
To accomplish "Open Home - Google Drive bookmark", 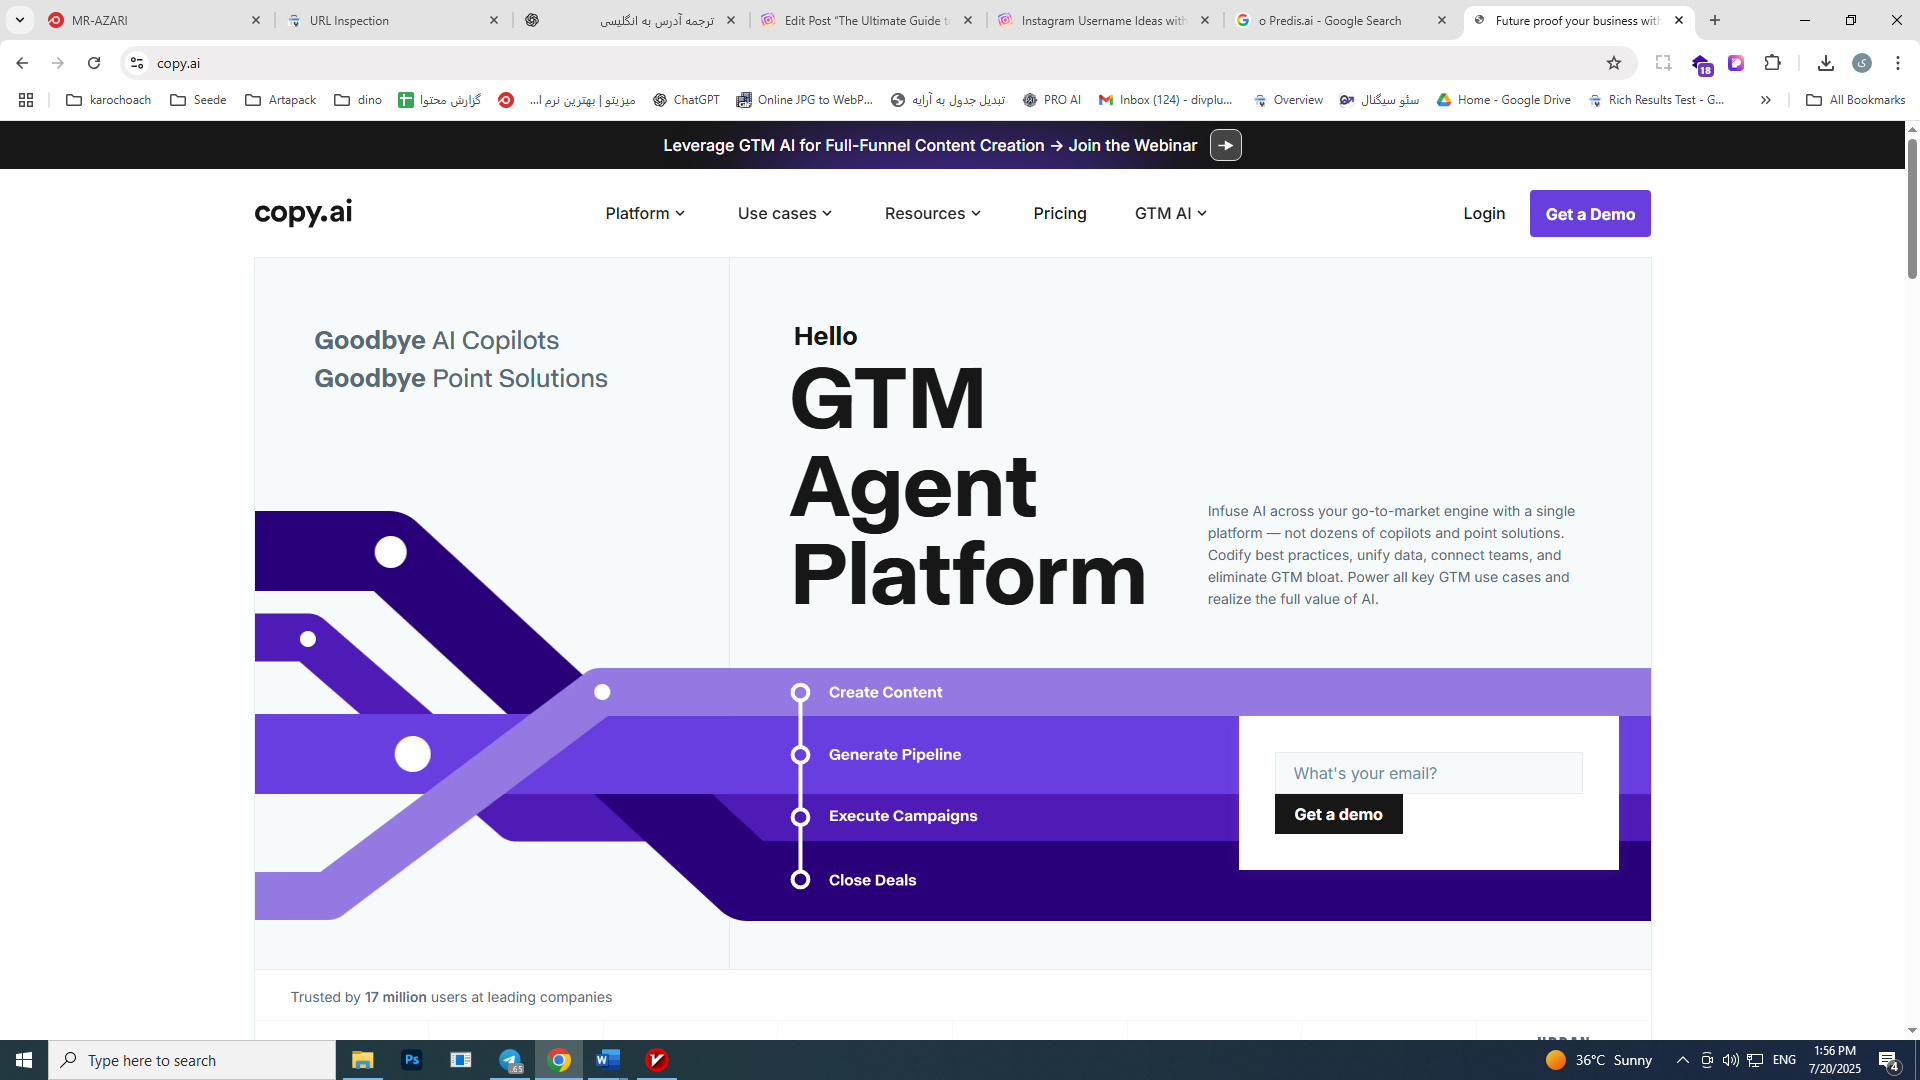I will click(x=1504, y=100).
